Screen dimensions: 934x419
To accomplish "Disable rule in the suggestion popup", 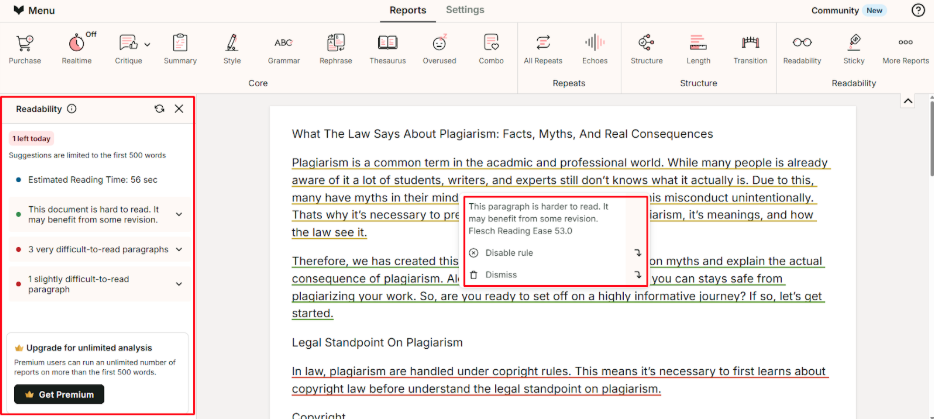I will coord(508,253).
